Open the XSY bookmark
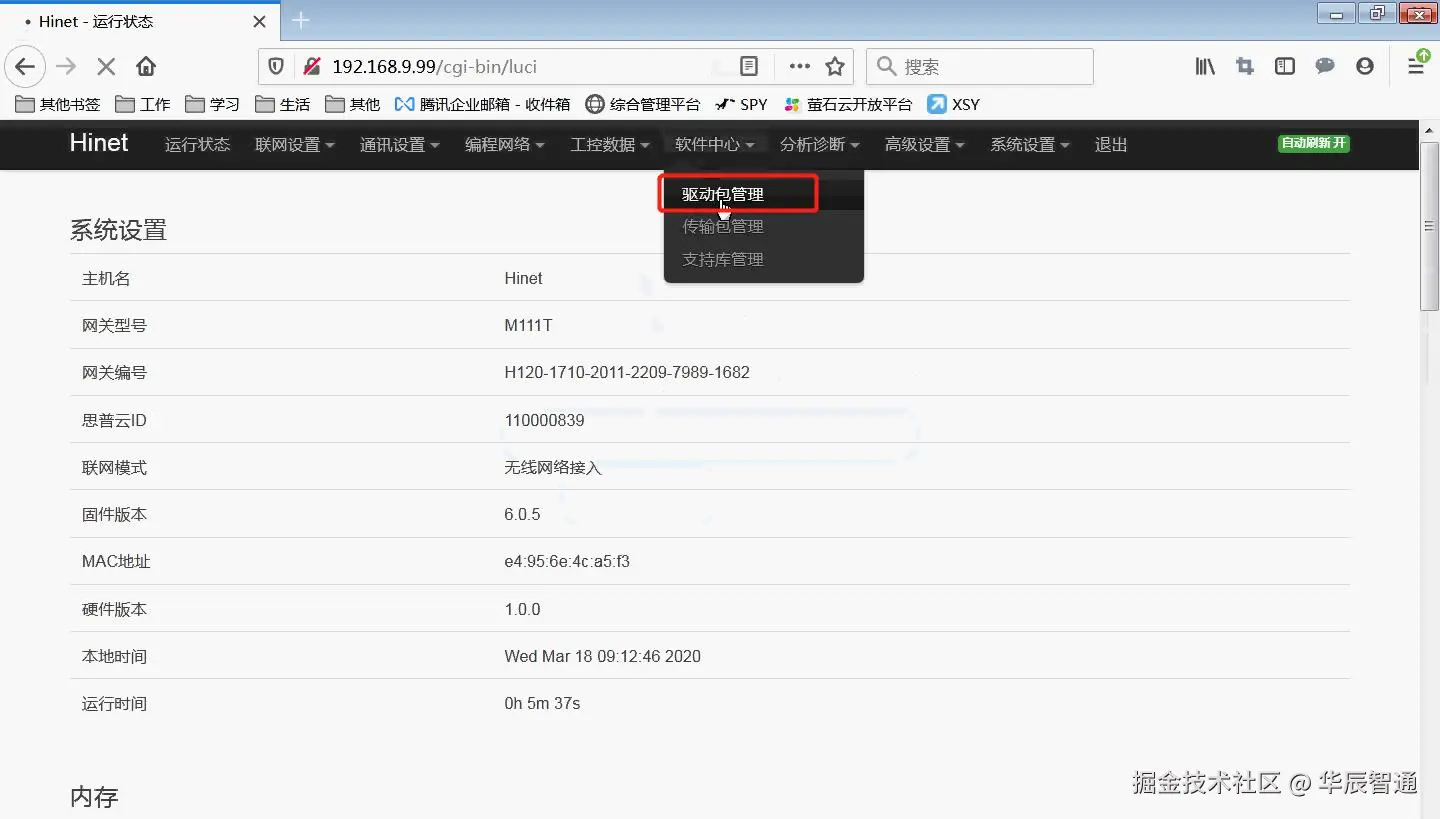 click(x=954, y=104)
